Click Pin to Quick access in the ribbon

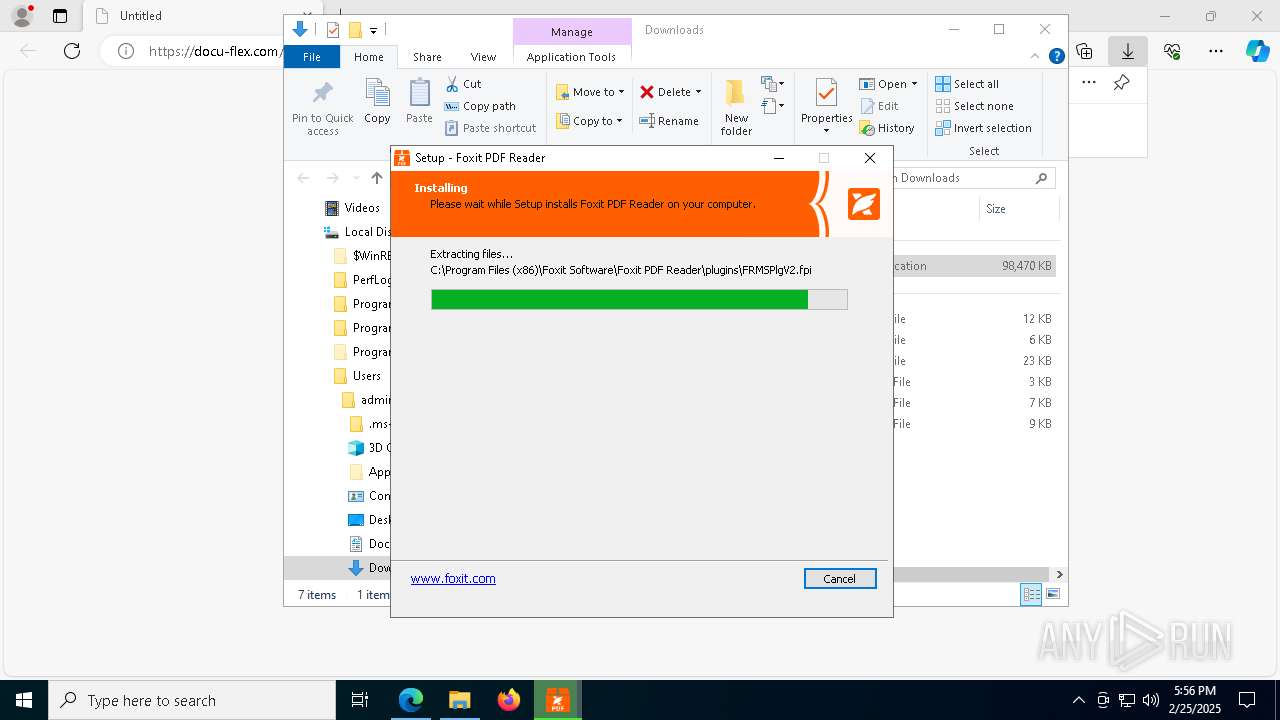click(x=322, y=109)
